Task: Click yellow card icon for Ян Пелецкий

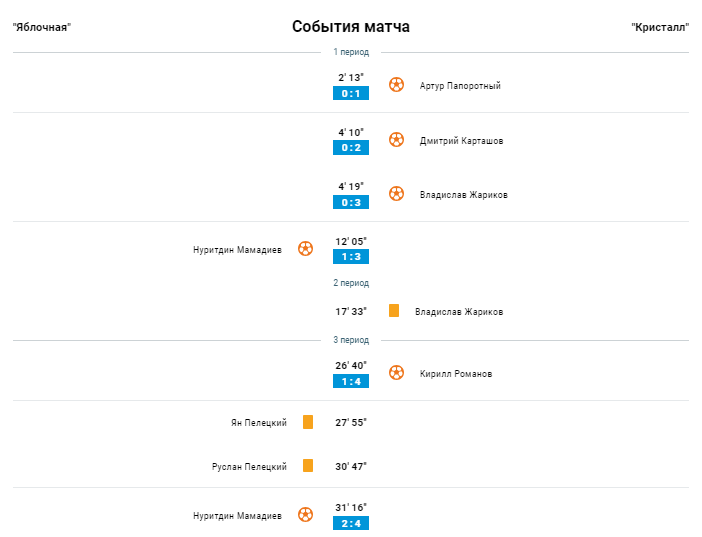Action: pos(308,422)
